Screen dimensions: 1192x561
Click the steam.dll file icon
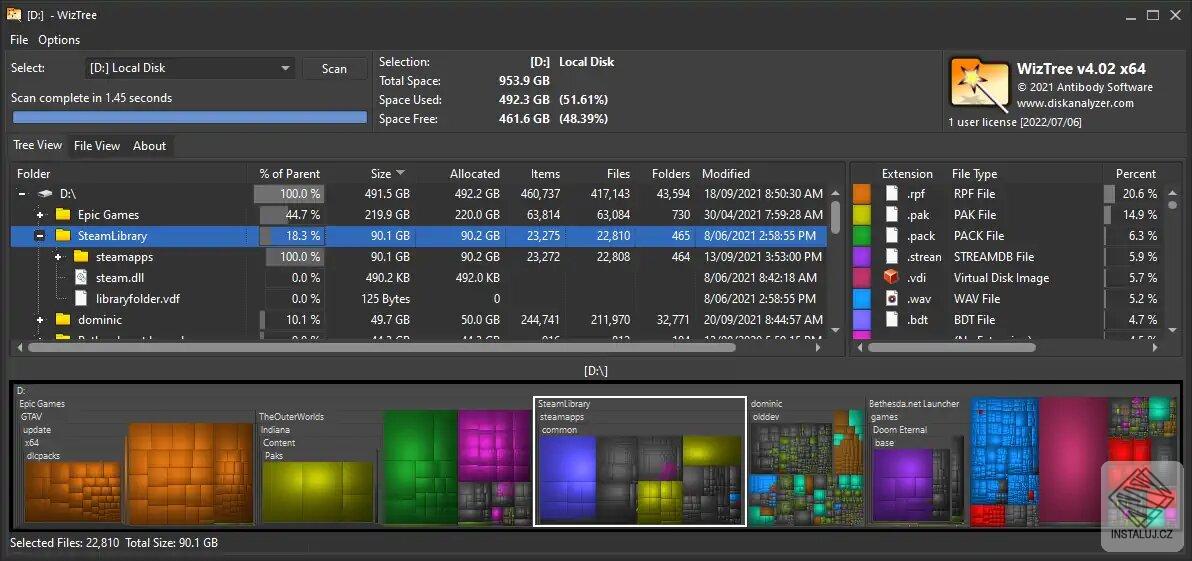point(81,278)
